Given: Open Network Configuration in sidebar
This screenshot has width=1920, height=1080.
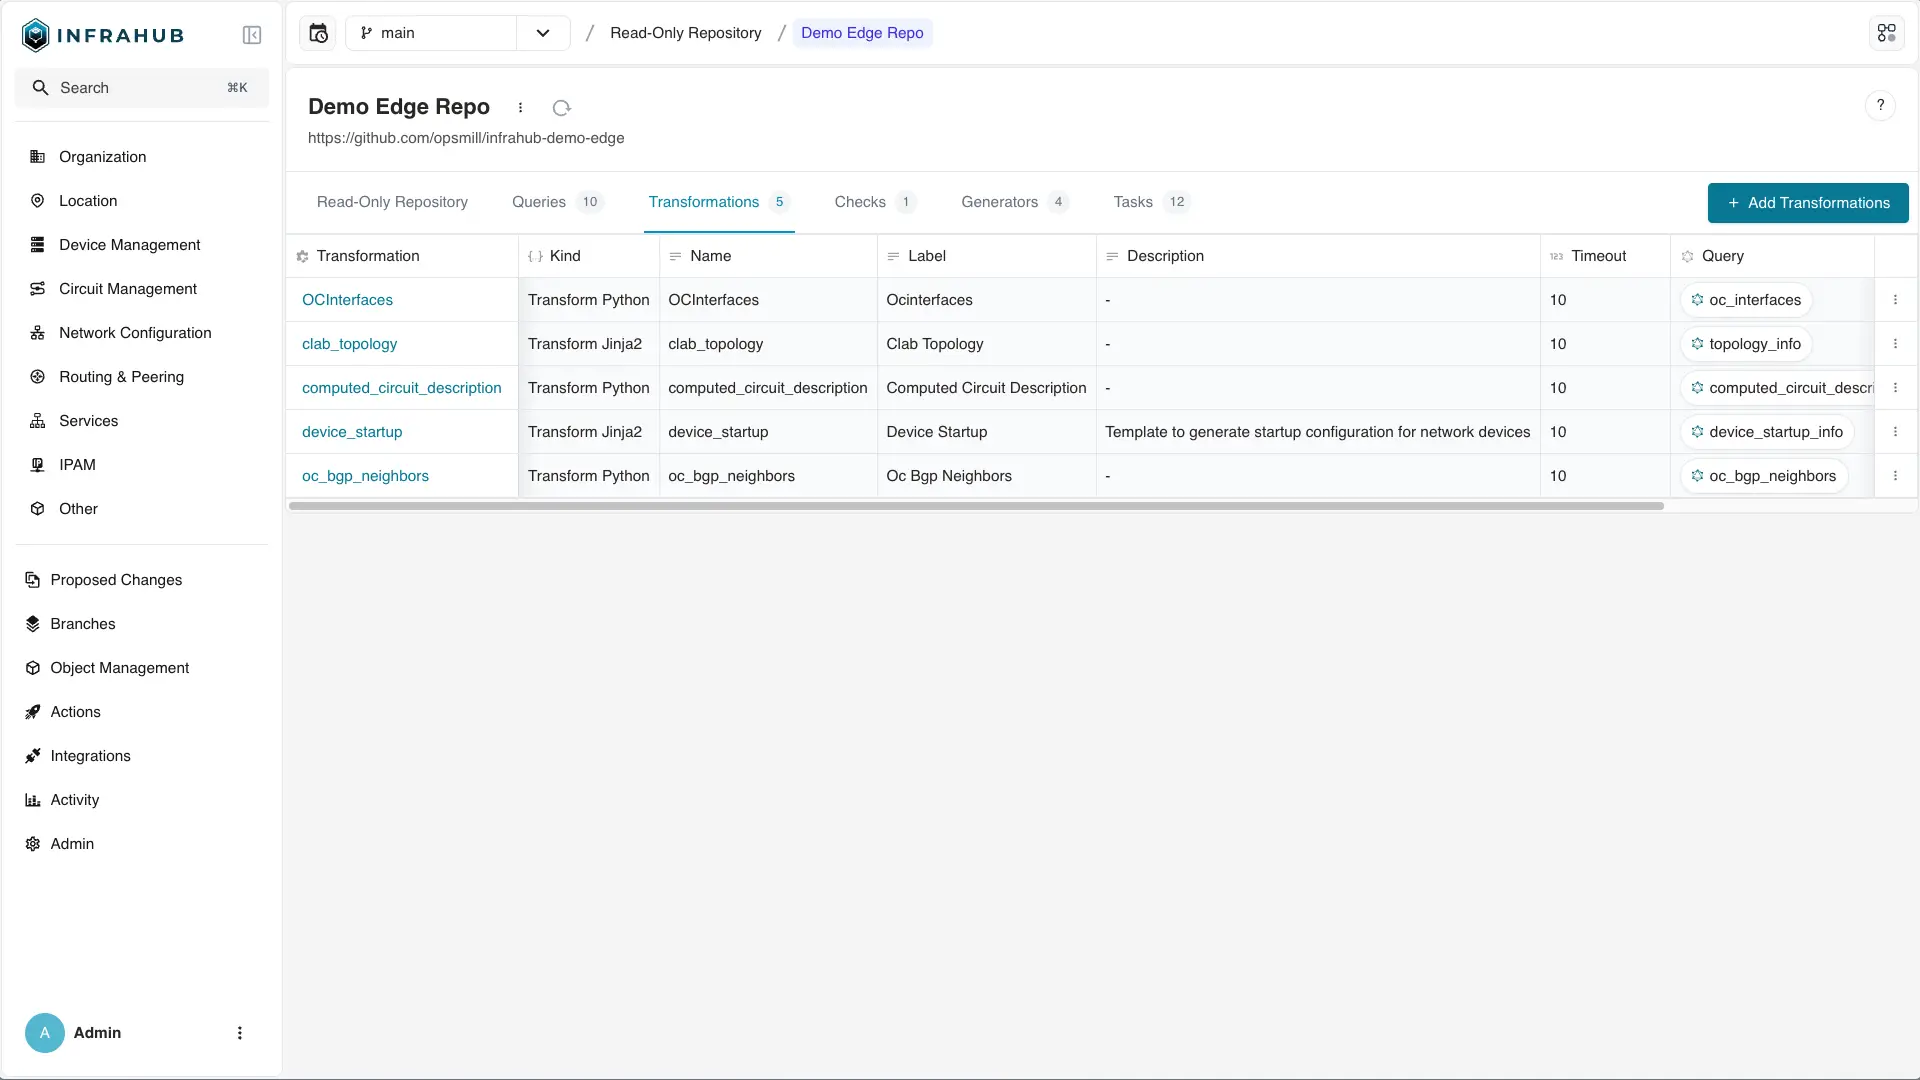Looking at the screenshot, I should [x=142, y=333].
